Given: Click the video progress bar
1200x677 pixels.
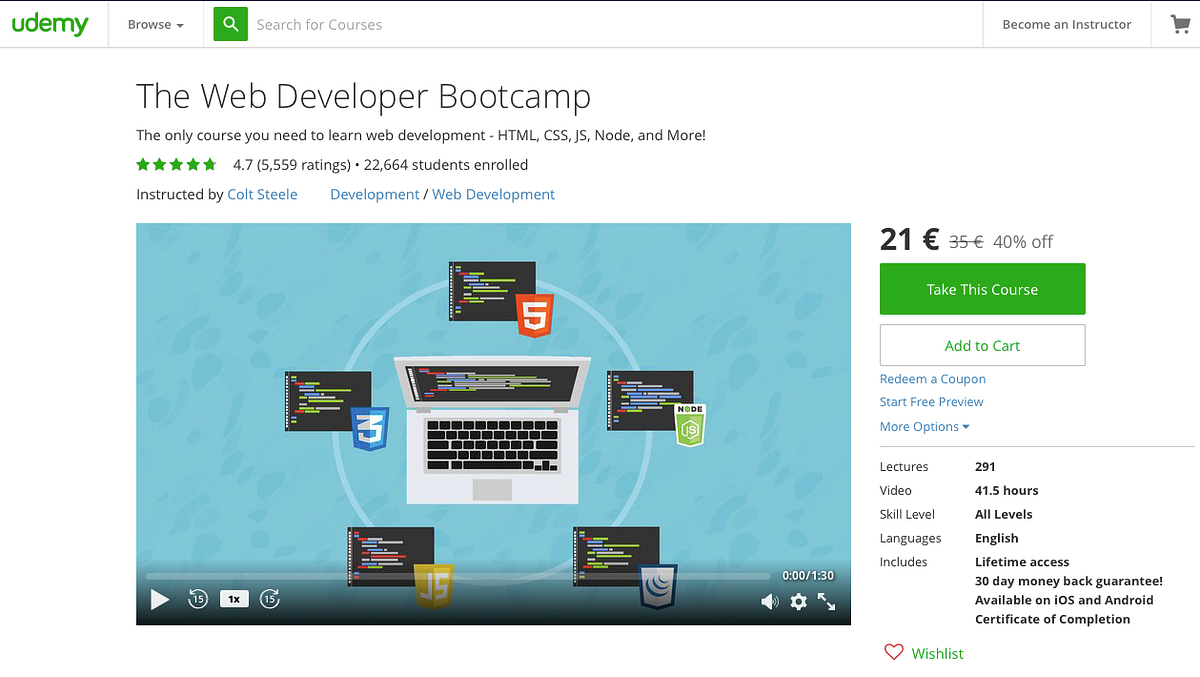Looking at the screenshot, I should 458,576.
